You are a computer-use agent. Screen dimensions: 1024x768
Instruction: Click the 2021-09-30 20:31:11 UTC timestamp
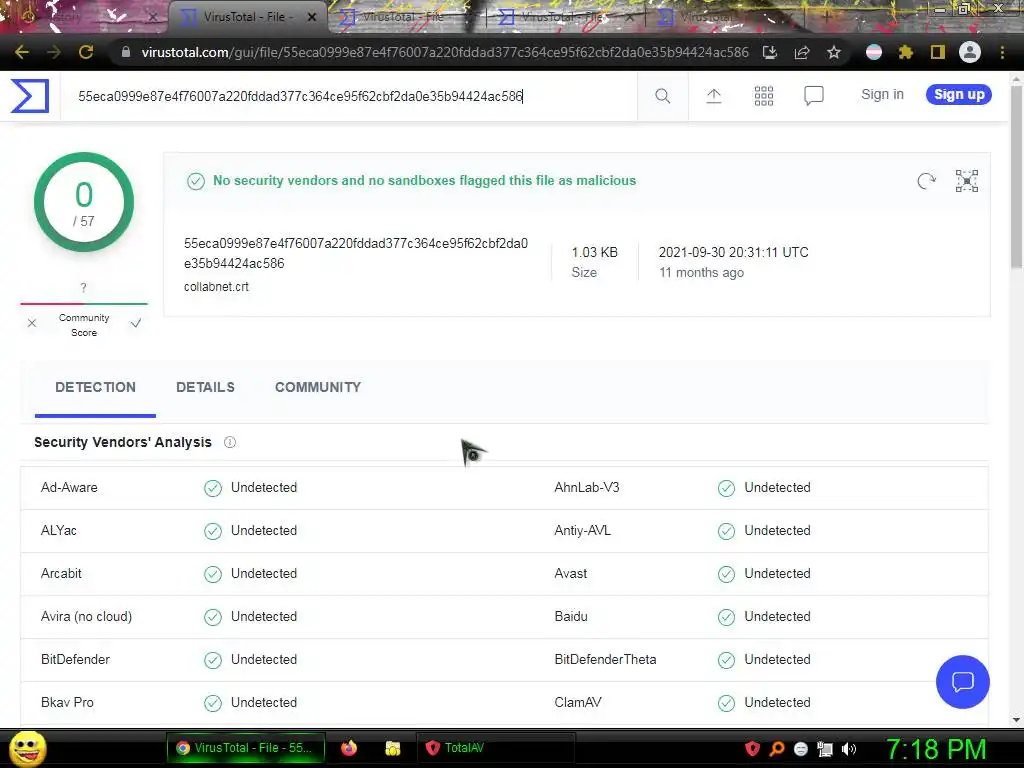pyautogui.click(x=733, y=252)
